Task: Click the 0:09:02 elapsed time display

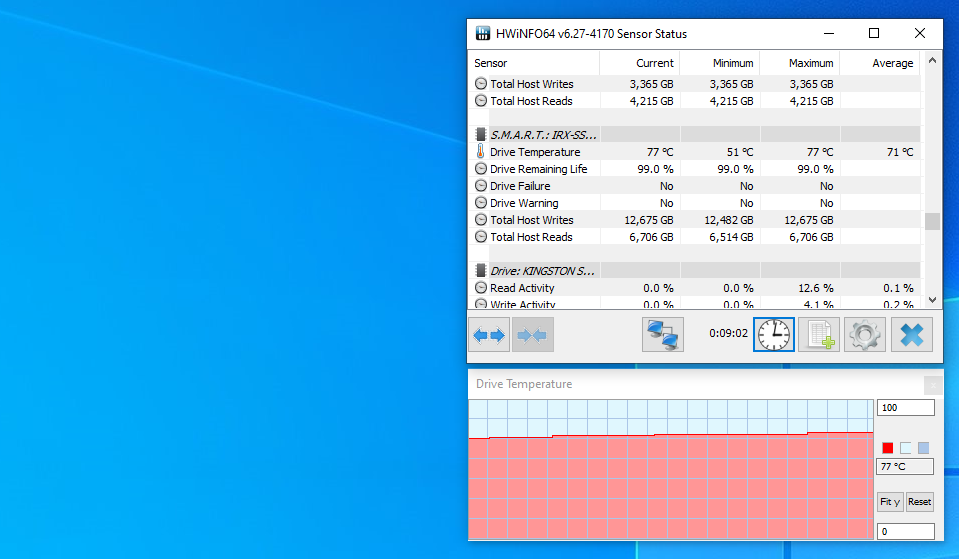Action: (728, 333)
